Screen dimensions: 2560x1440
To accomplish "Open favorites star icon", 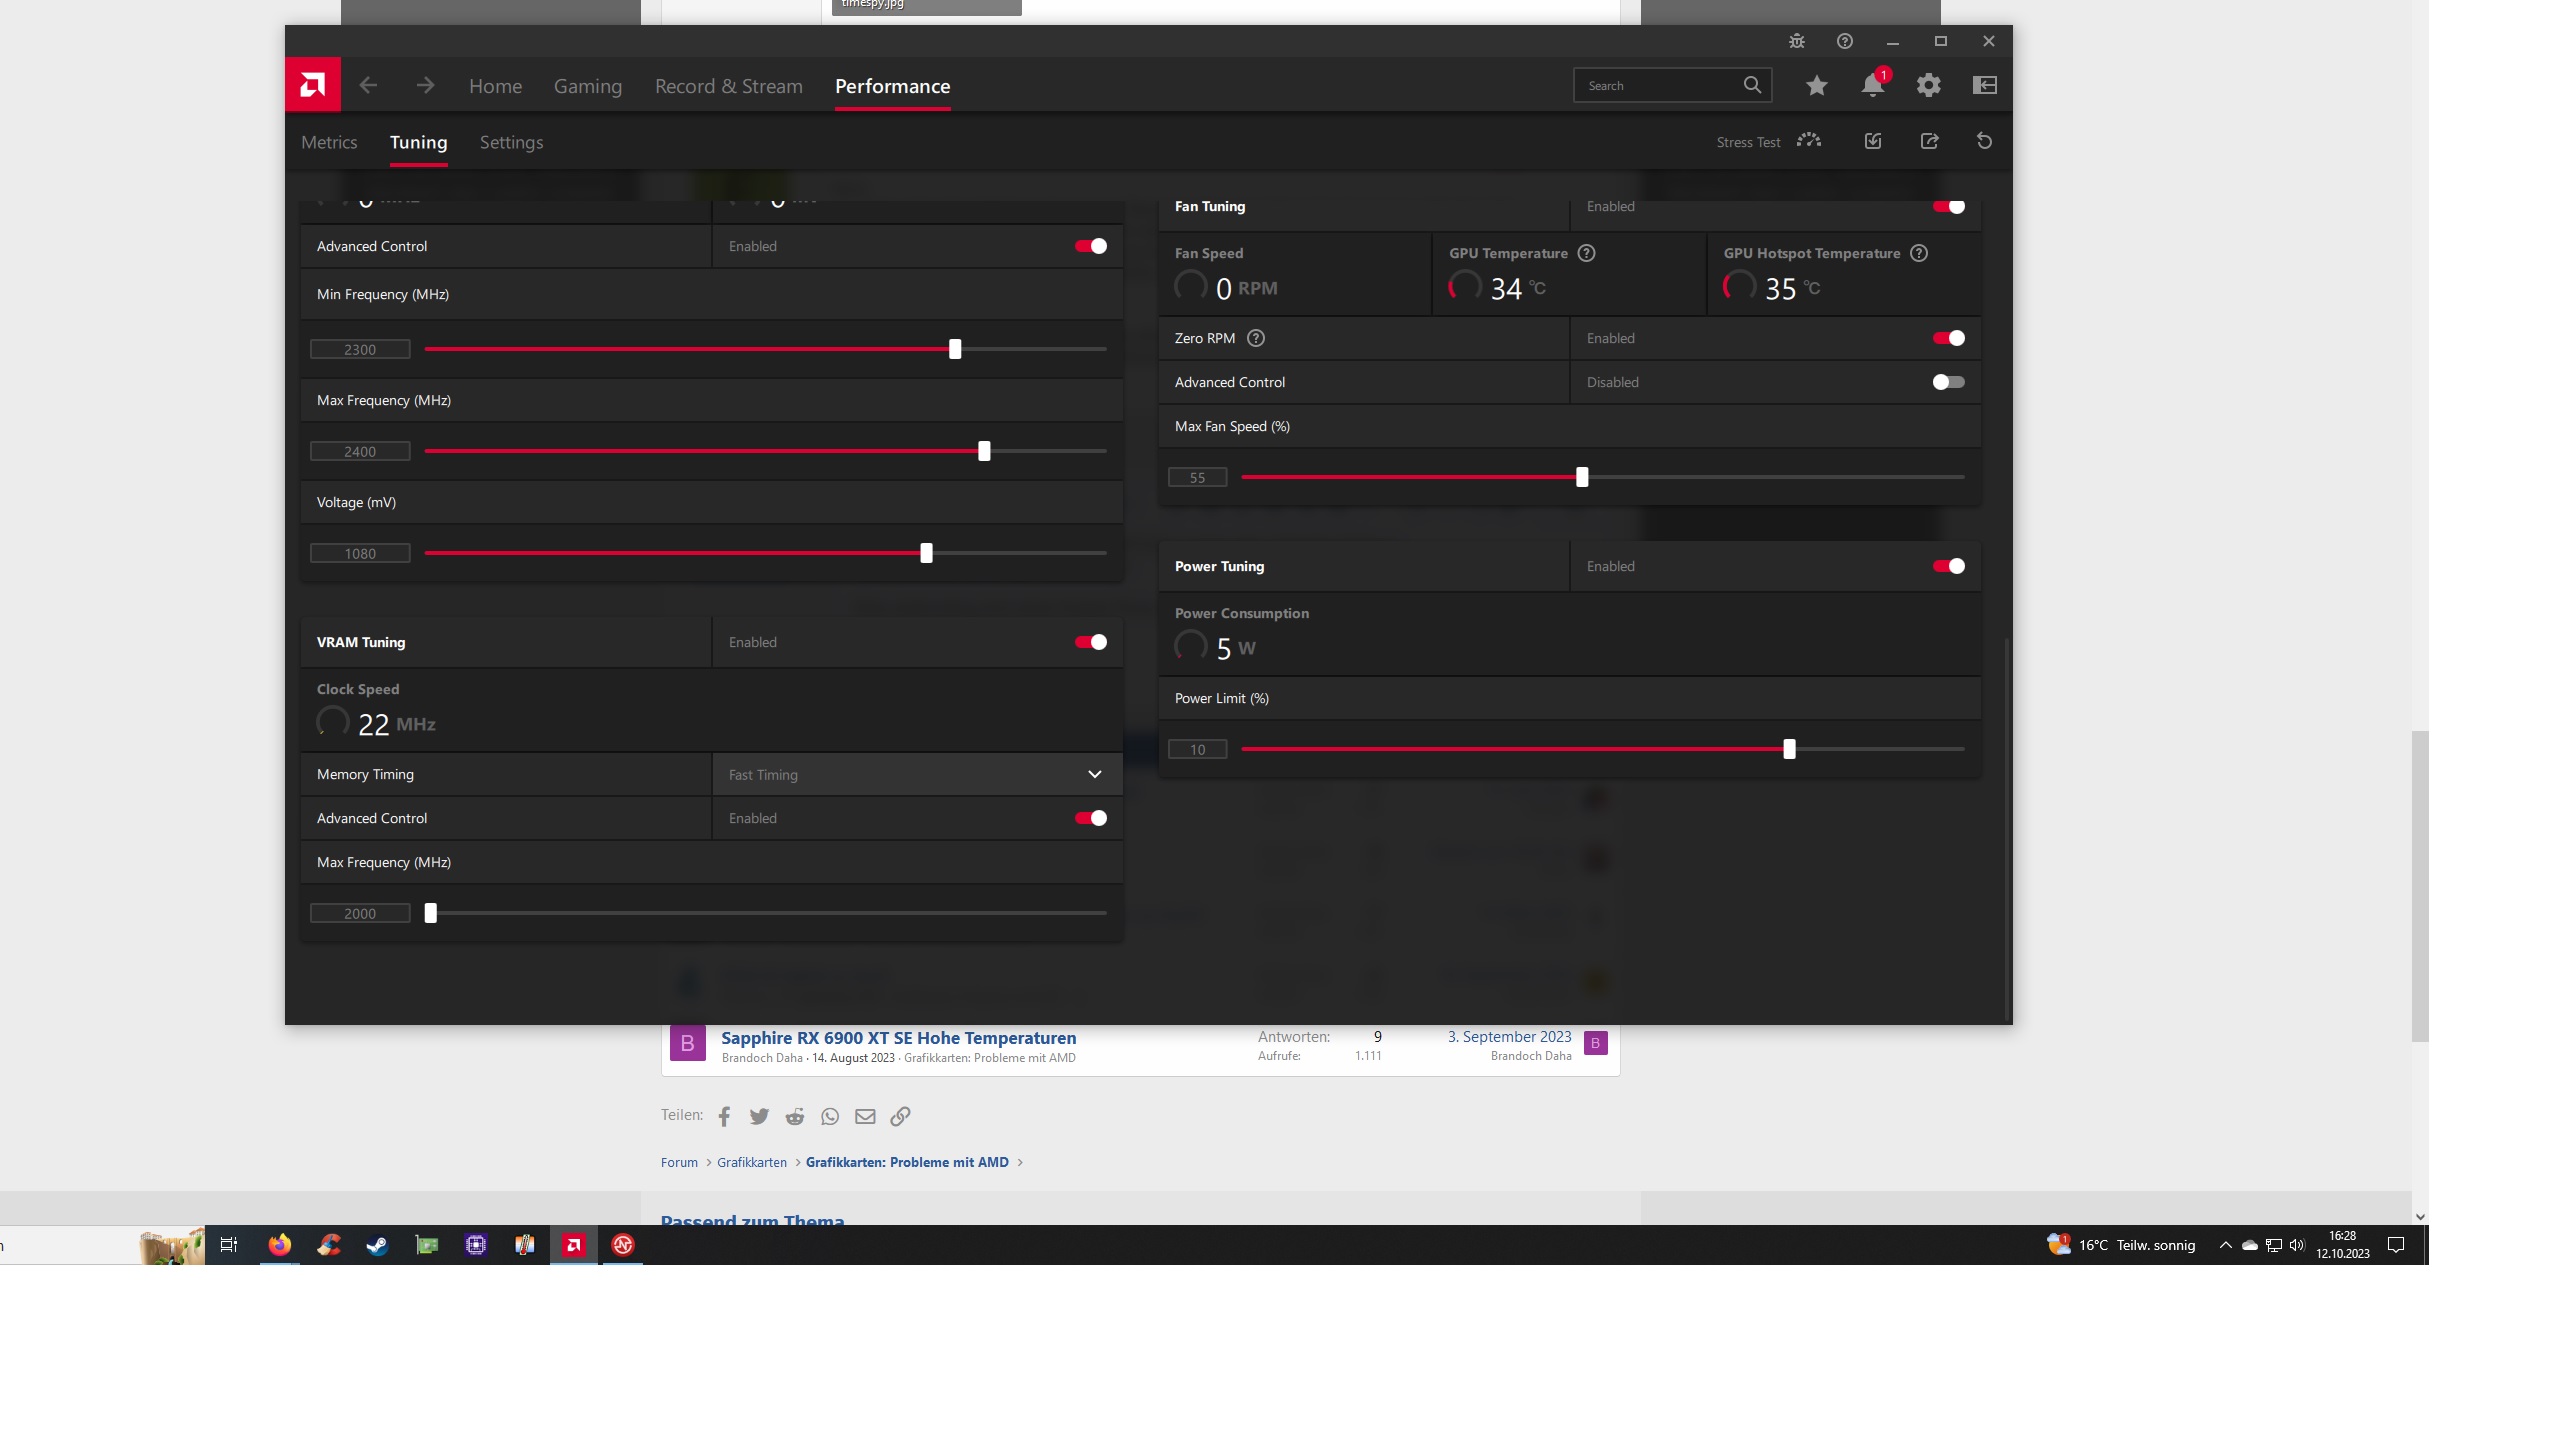I will (x=1816, y=86).
